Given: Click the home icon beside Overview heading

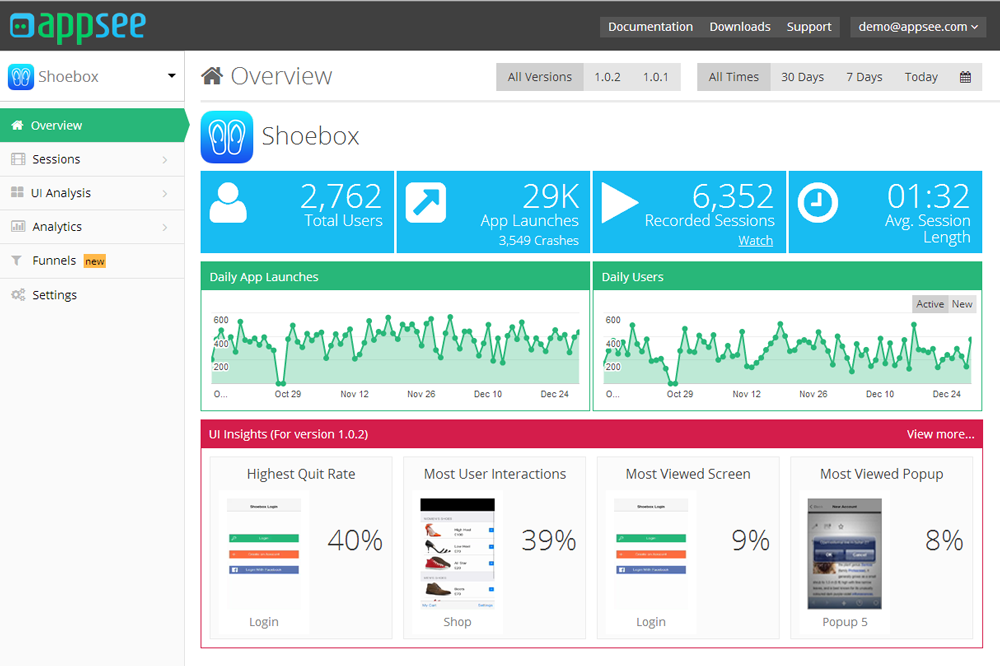Looking at the screenshot, I should coord(212,76).
